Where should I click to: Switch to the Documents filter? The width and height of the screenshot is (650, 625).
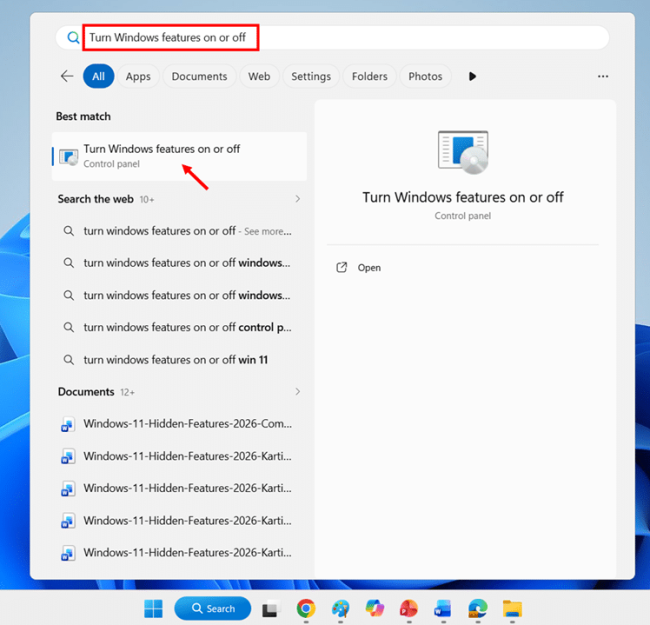click(x=199, y=76)
